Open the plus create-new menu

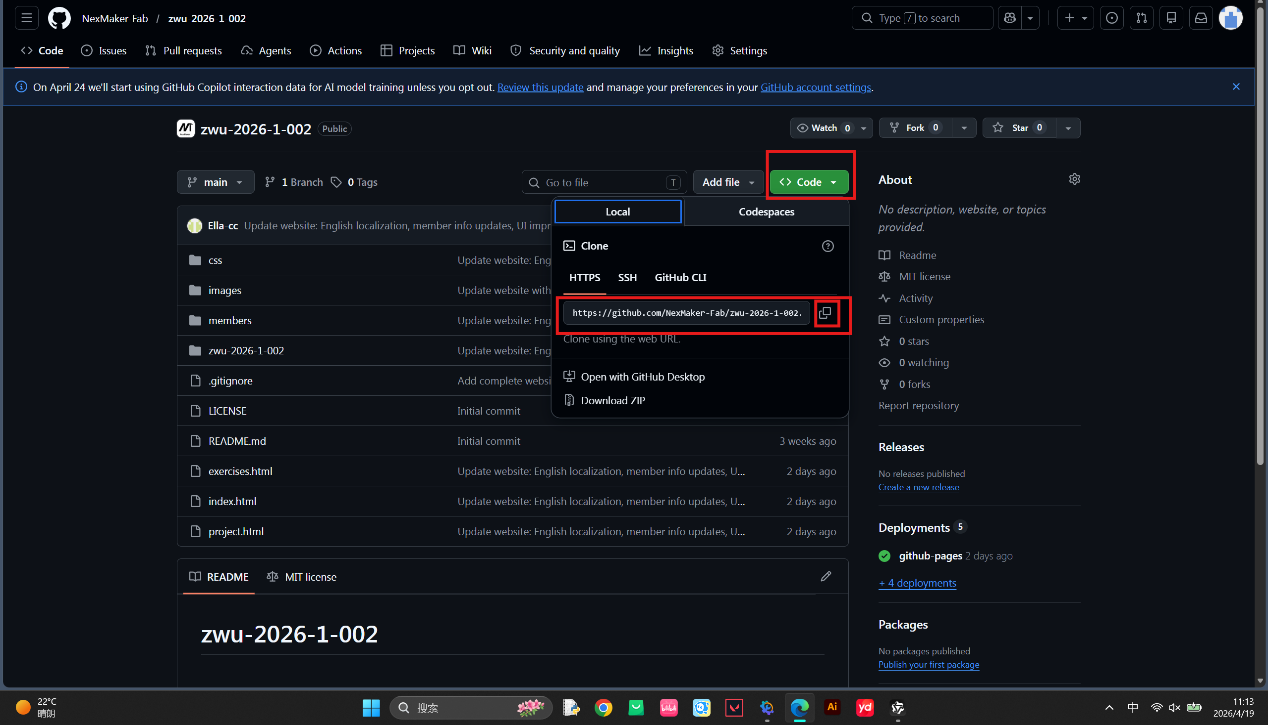(1075, 18)
